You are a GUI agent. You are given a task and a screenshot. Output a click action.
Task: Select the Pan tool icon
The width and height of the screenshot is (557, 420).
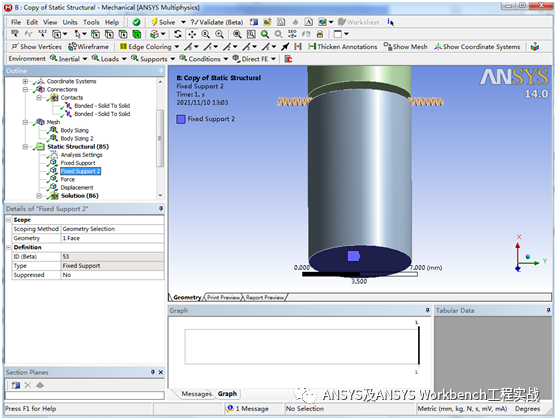click(192, 34)
